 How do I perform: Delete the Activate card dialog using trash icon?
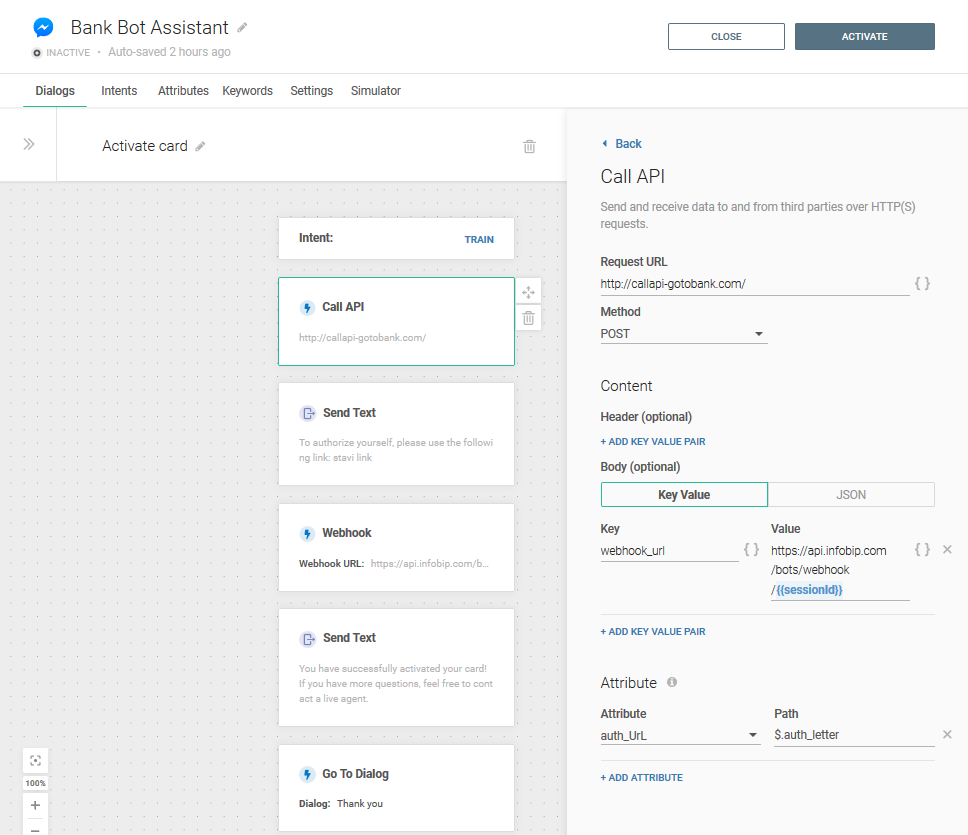click(529, 146)
